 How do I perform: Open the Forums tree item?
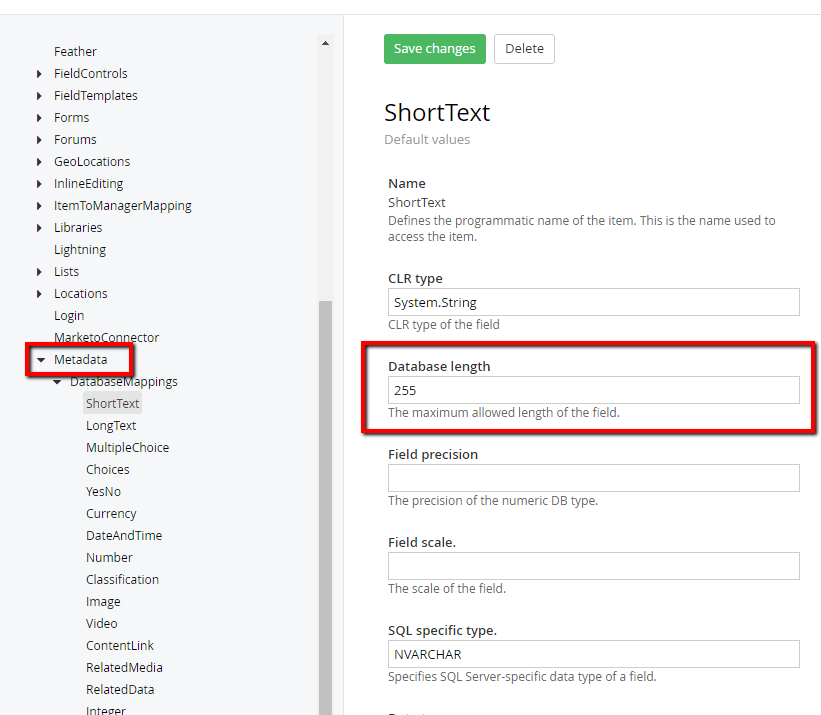pos(75,139)
